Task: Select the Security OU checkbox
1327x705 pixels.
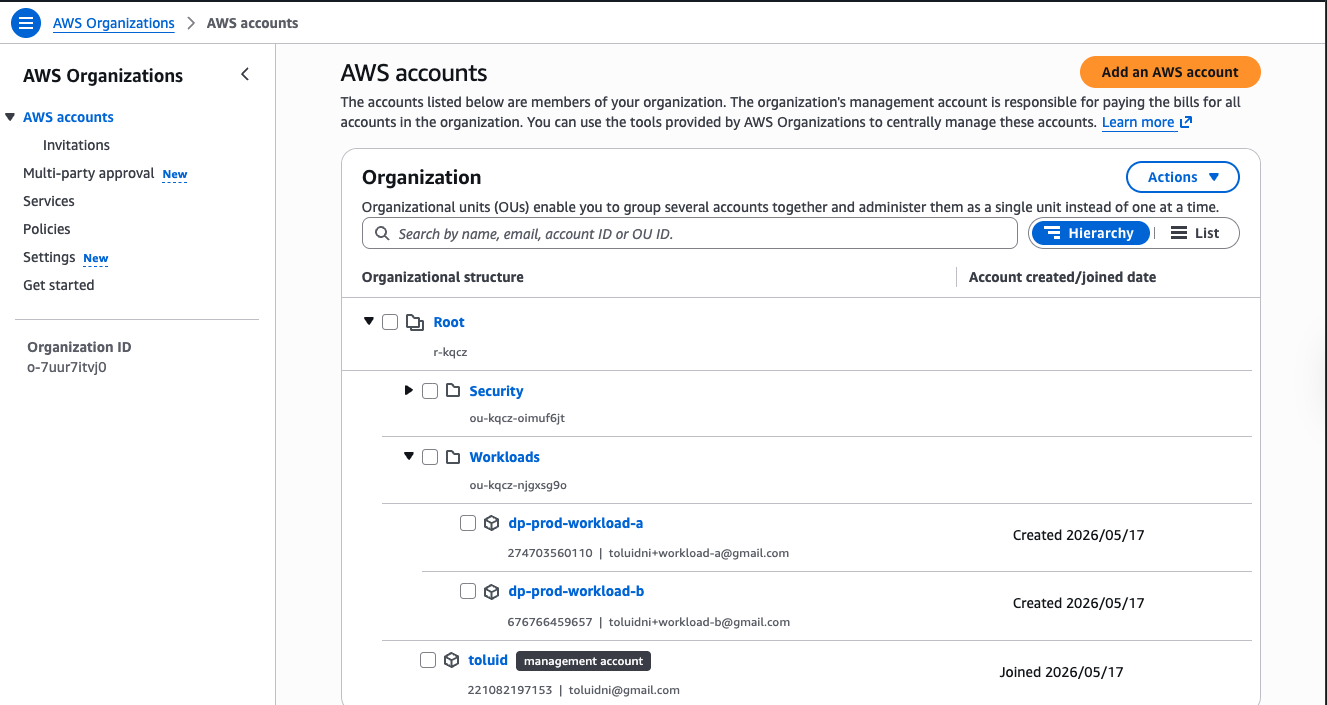Action: [430, 391]
